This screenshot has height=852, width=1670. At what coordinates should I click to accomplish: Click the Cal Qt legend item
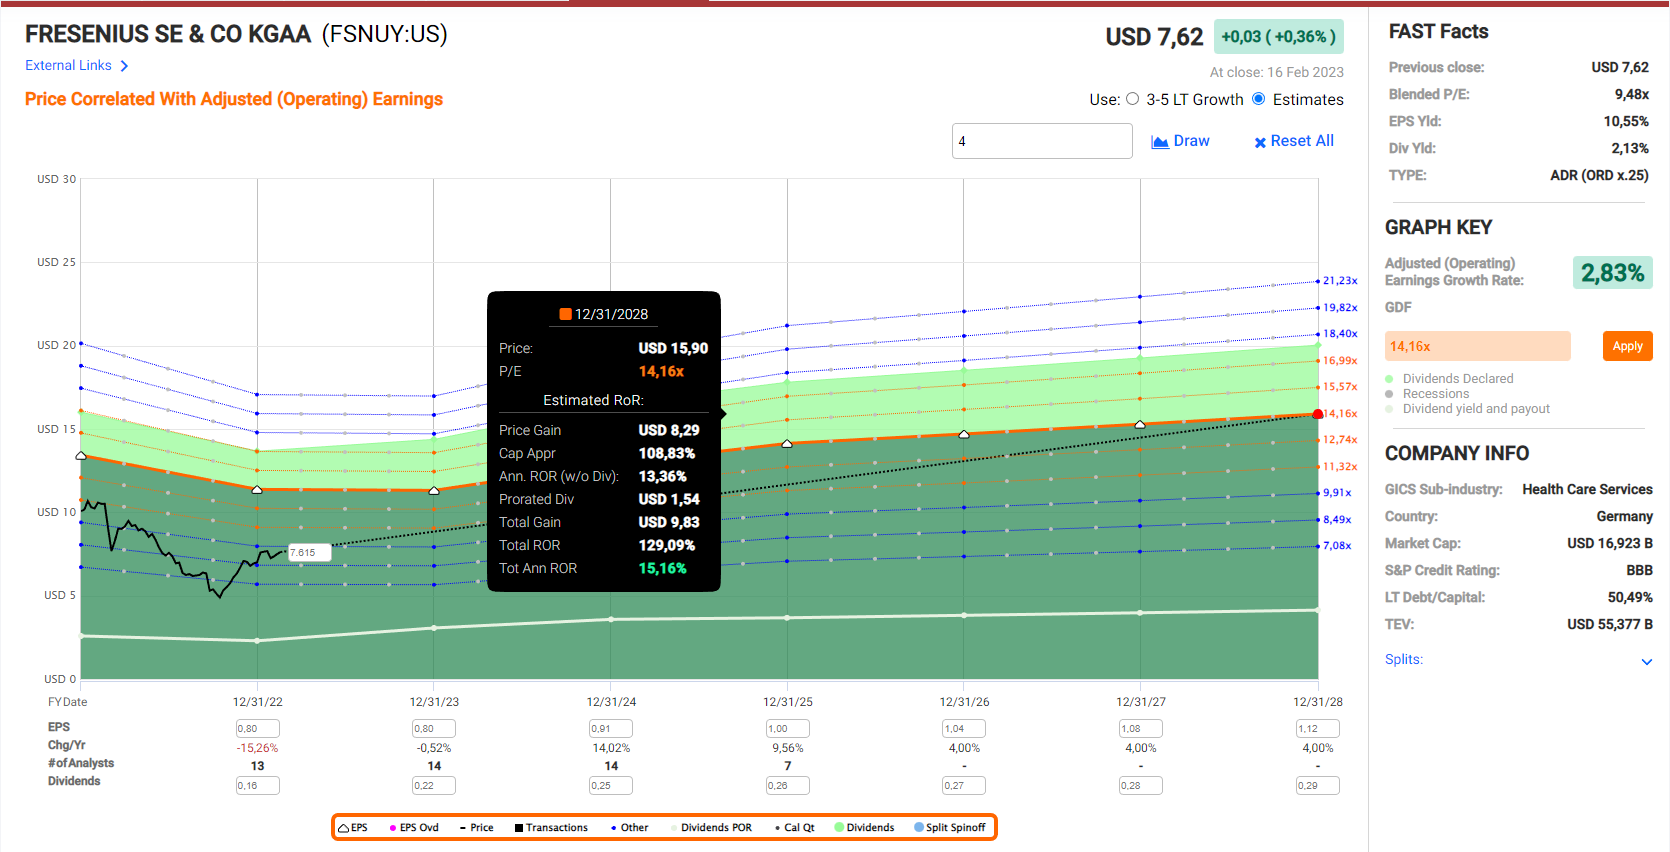798,828
